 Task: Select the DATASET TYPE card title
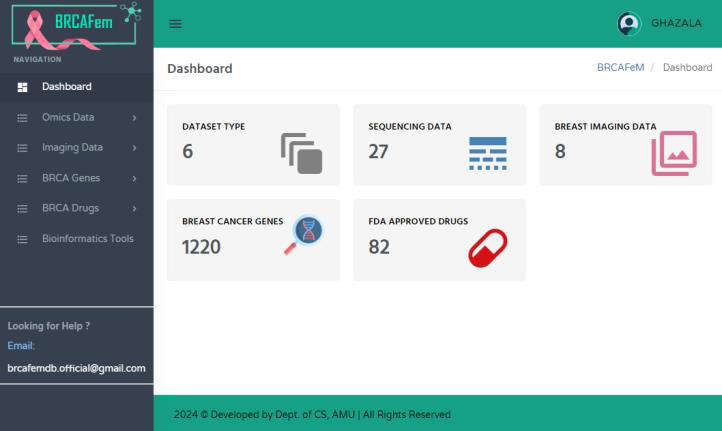pos(213,127)
